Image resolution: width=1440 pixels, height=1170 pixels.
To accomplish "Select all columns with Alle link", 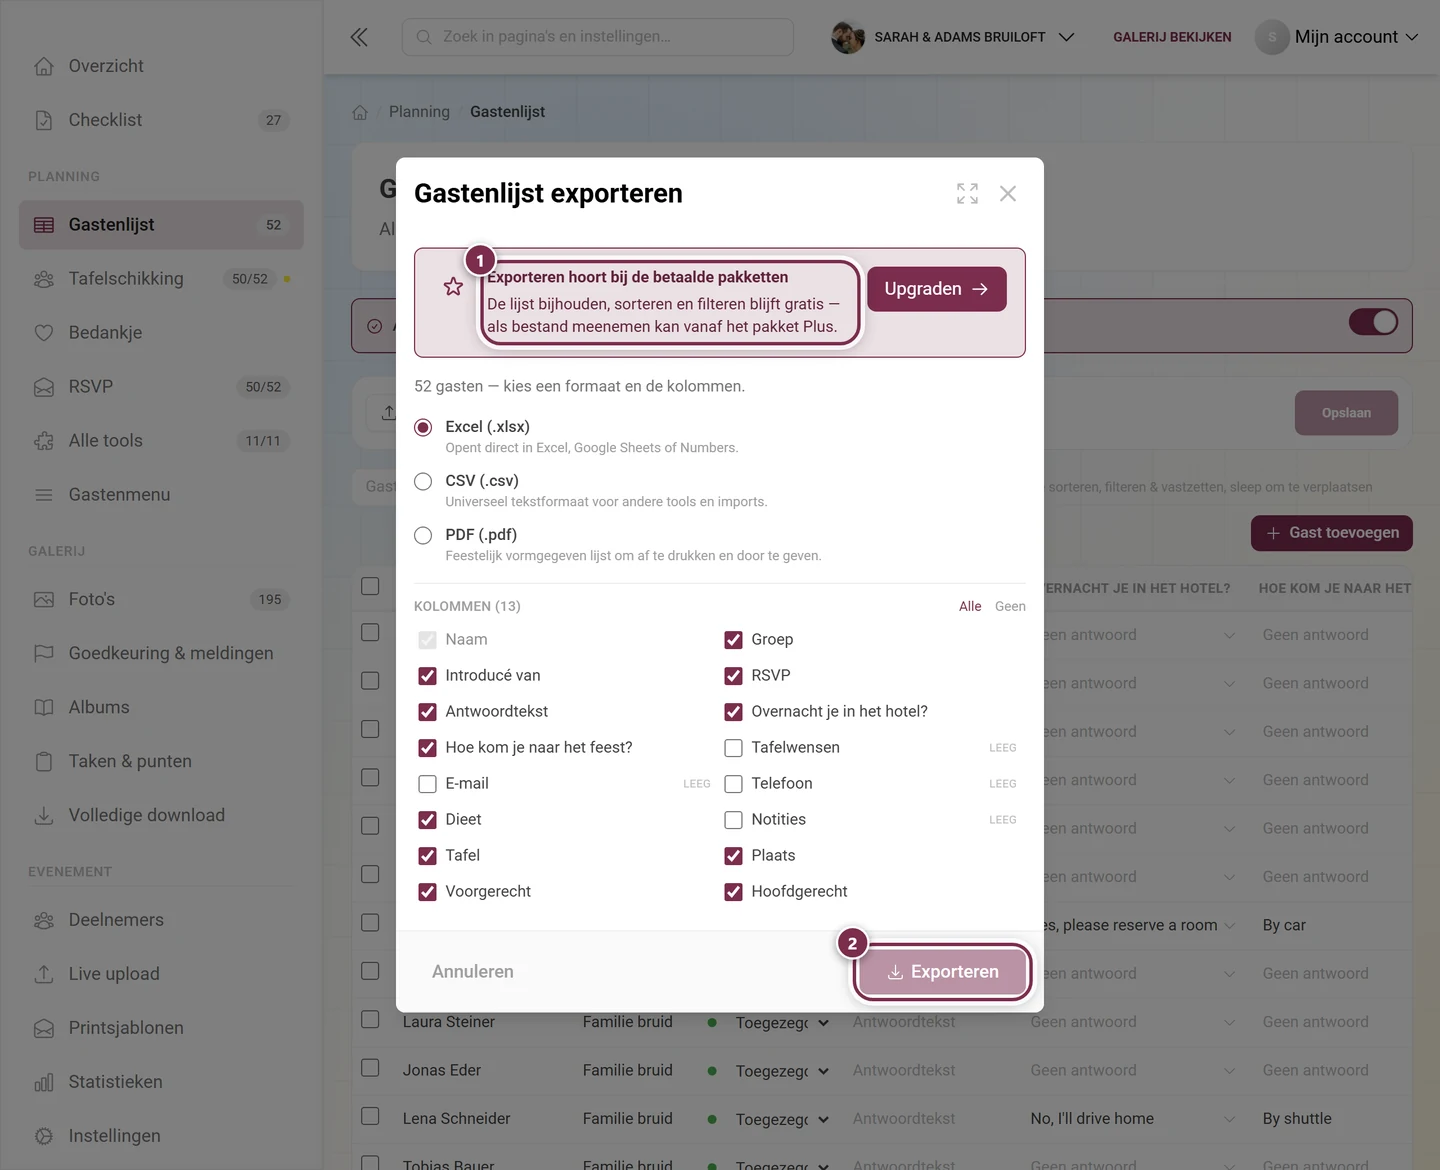I will point(970,606).
